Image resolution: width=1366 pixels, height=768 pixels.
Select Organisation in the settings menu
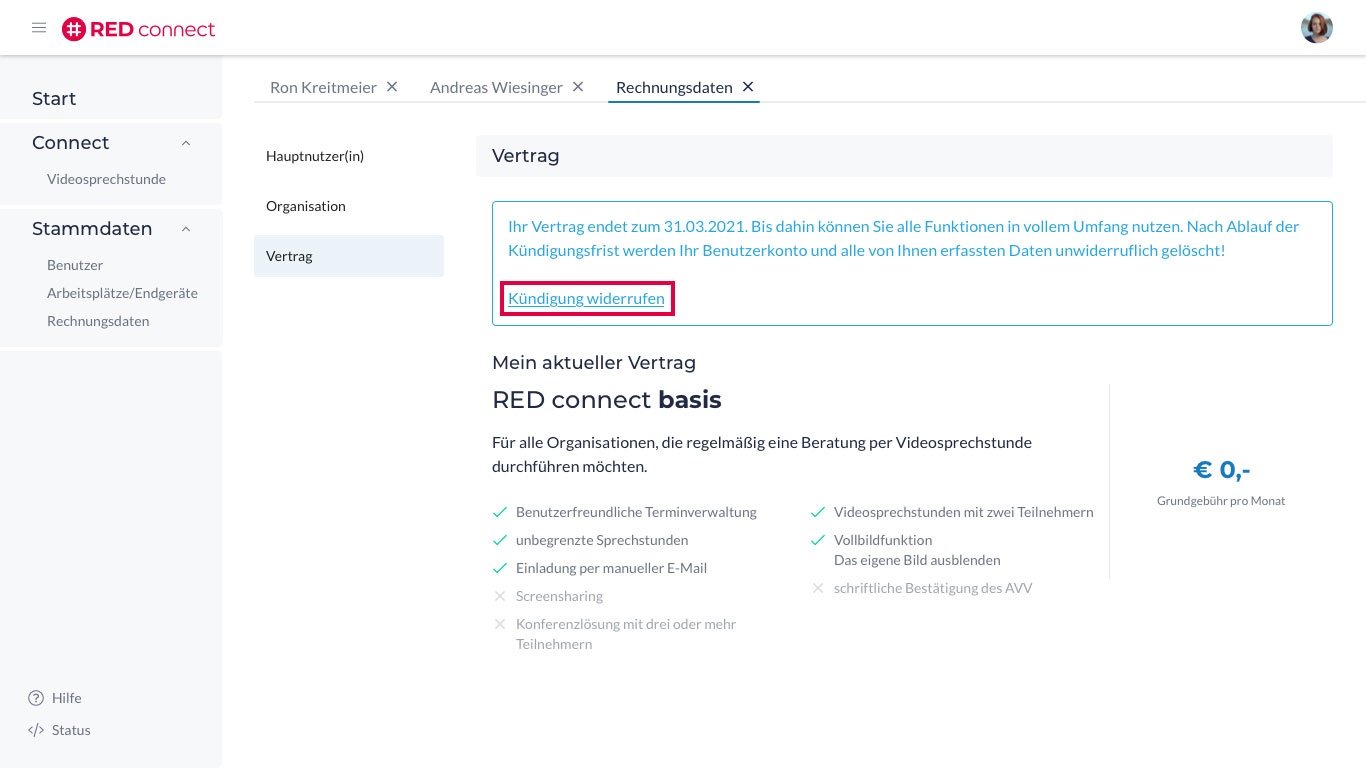(306, 206)
